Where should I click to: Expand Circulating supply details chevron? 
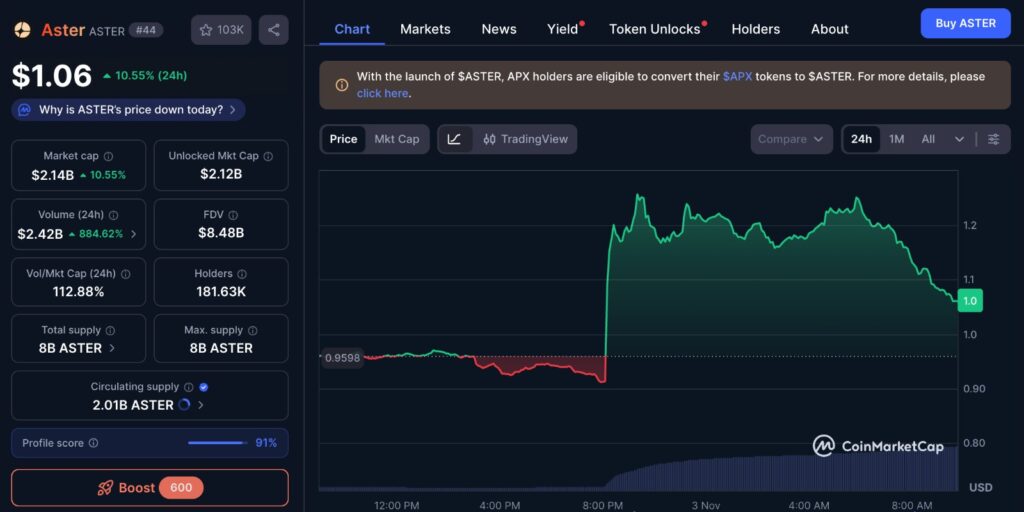tap(200, 405)
